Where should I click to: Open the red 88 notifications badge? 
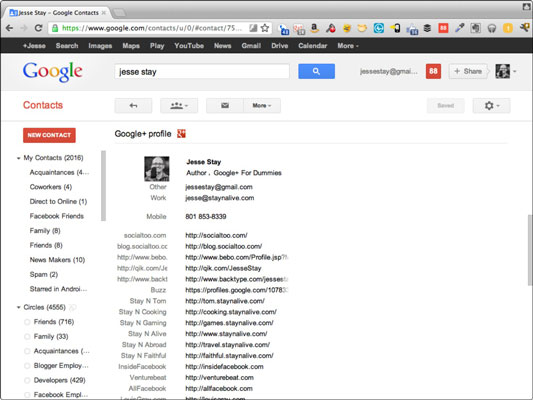pyautogui.click(x=433, y=71)
